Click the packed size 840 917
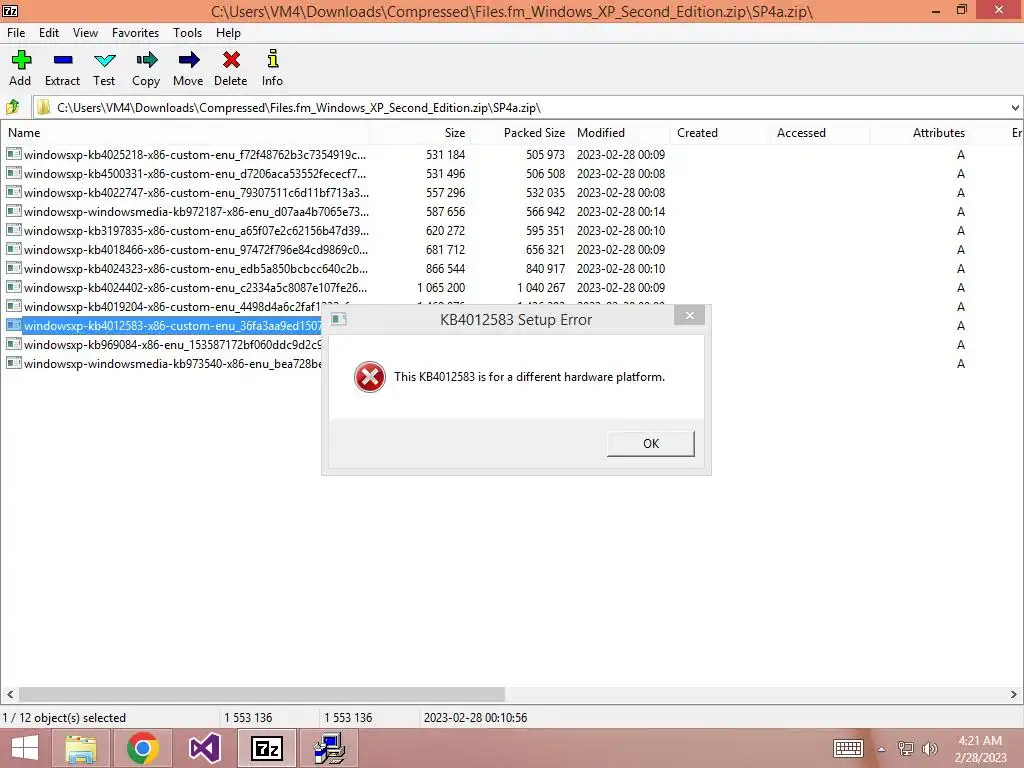The height and width of the screenshot is (768, 1024). (545, 268)
